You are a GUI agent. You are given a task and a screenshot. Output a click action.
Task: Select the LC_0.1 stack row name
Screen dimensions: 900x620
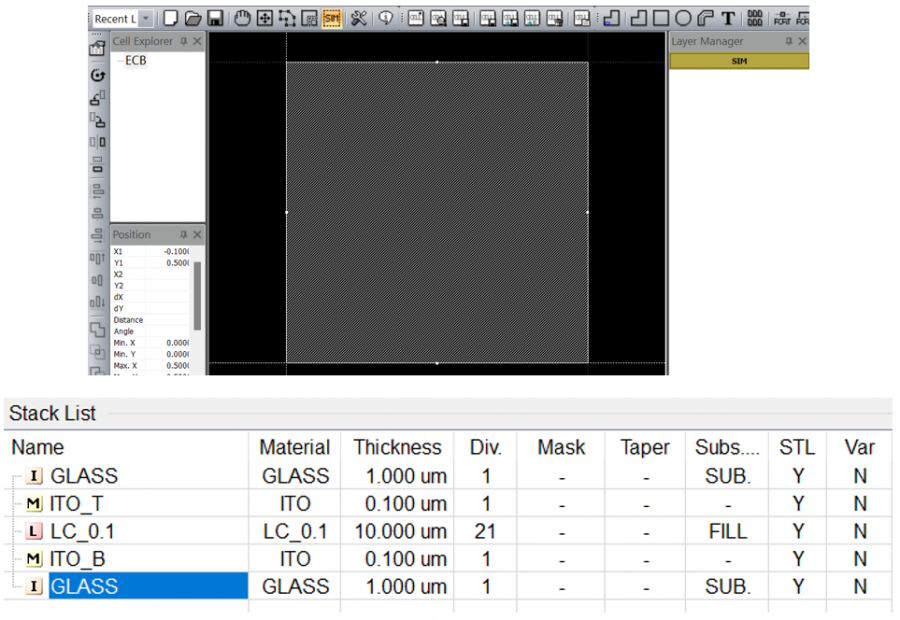coord(82,531)
